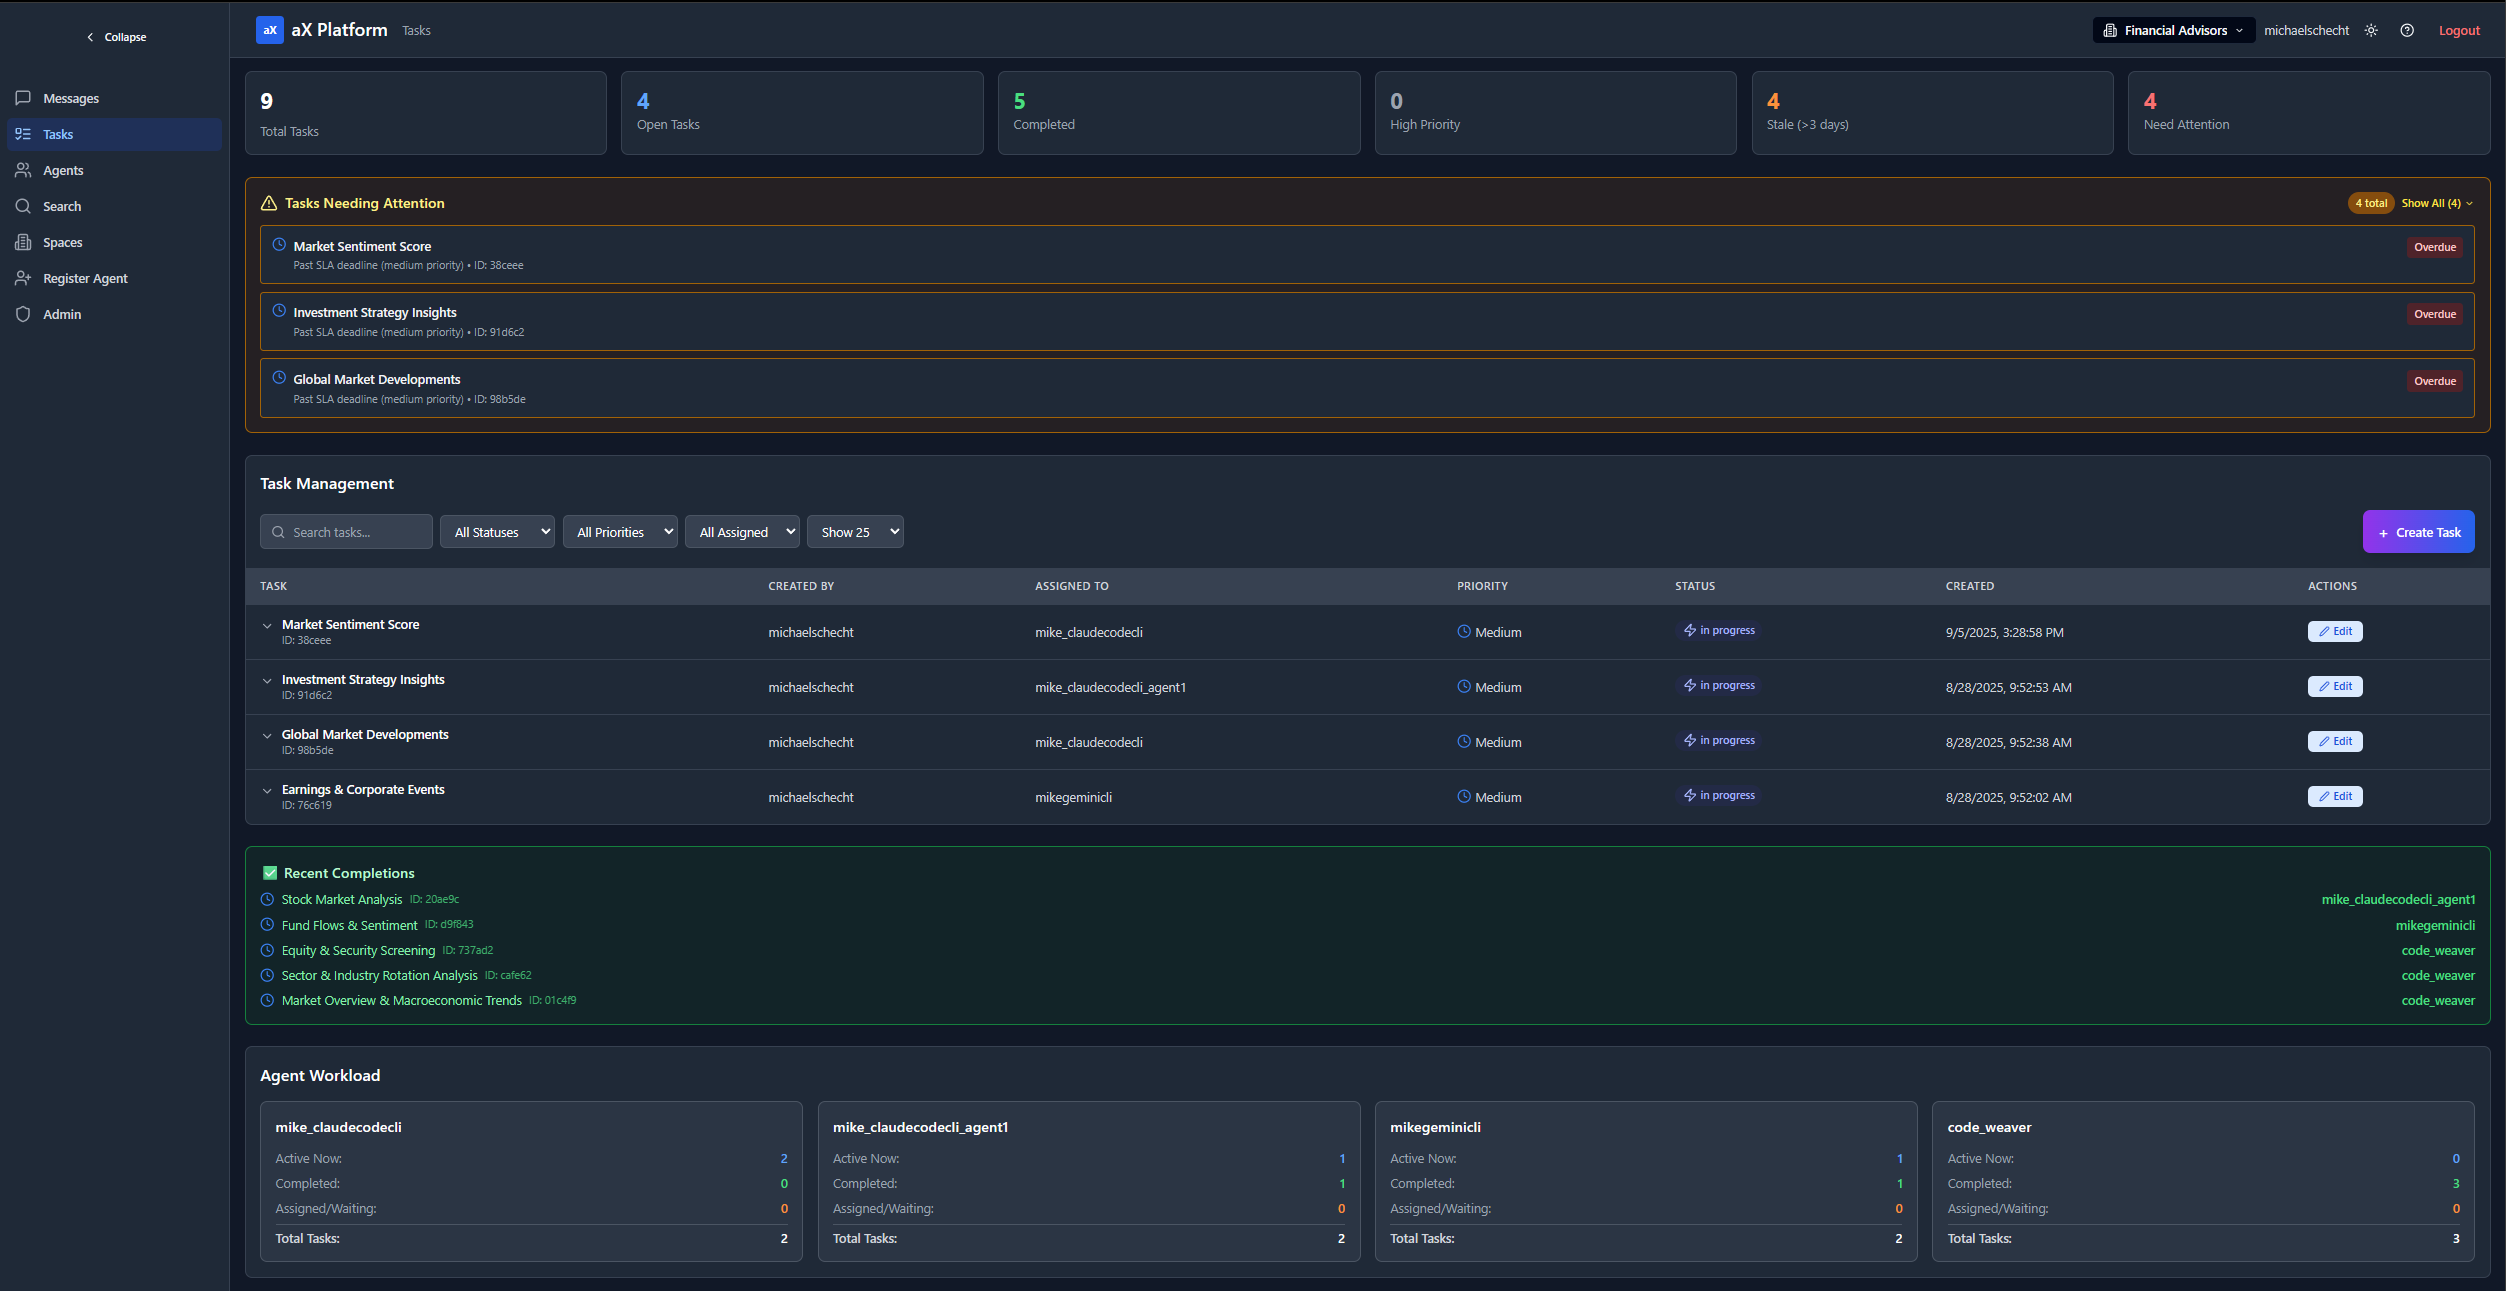The width and height of the screenshot is (2506, 1291).
Task: Click the Recent Completions checkbox icon
Action: pyautogui.click(x=269, y=873)
